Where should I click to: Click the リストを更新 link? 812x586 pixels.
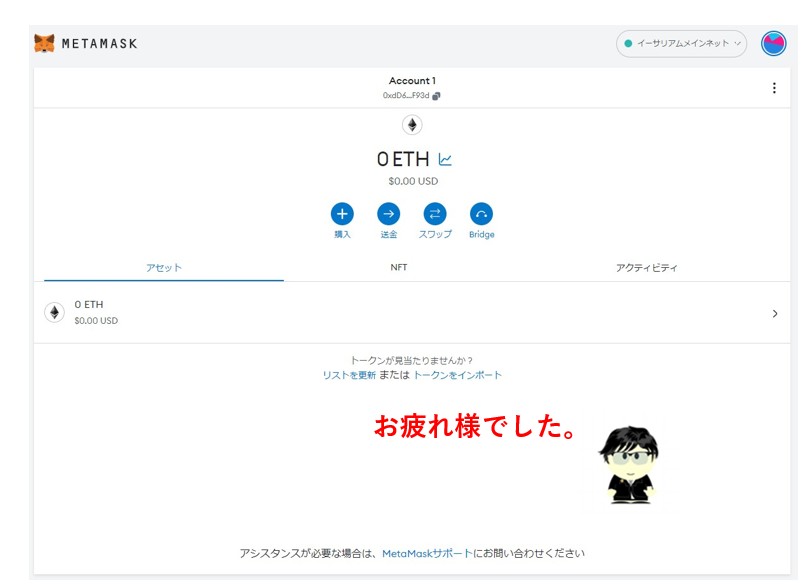(349, 375)
